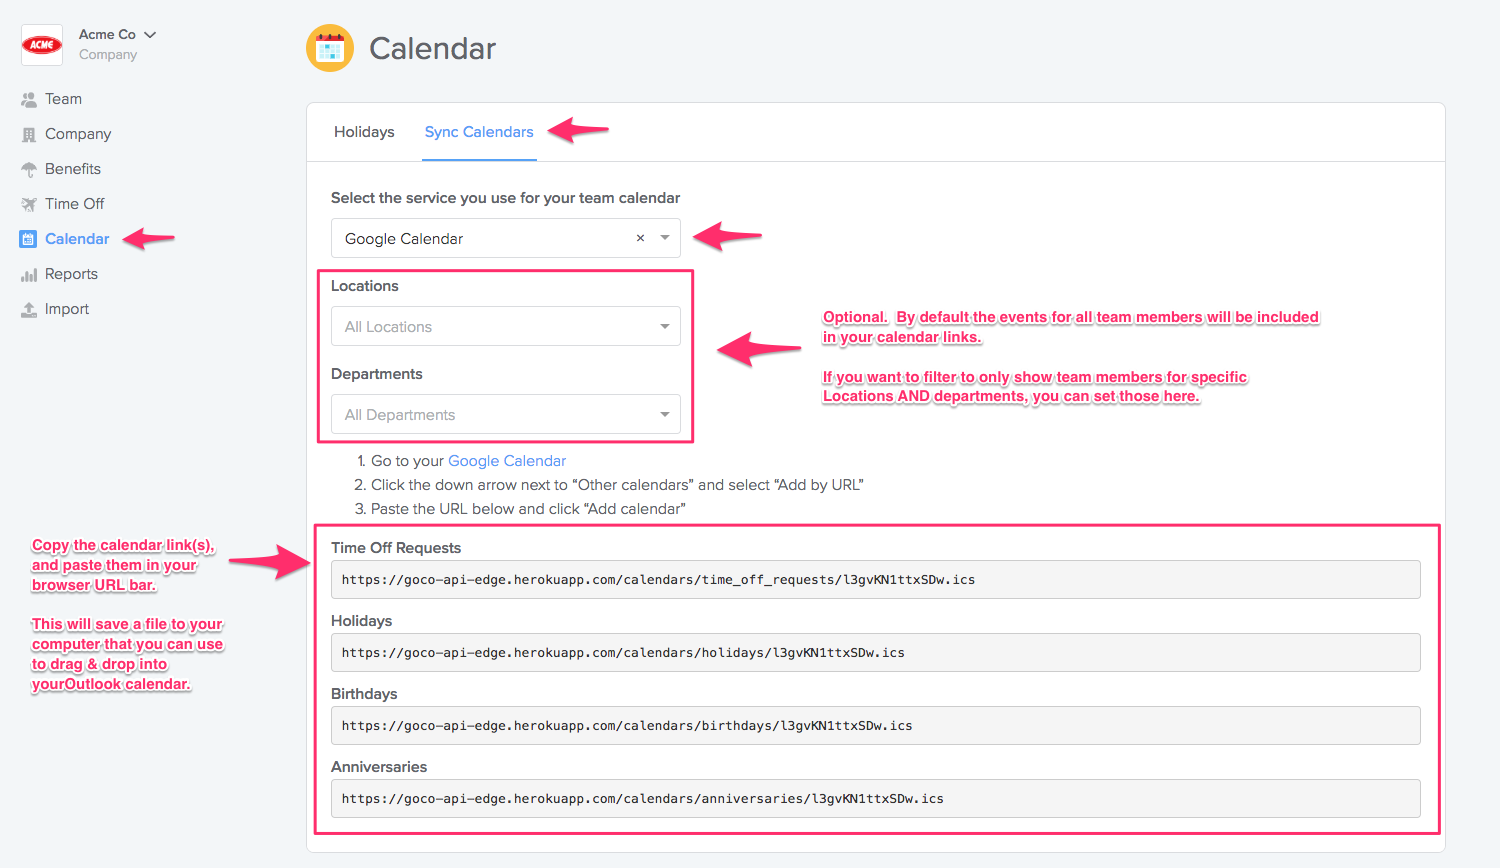The width and height of the screenshot is (1500, 868).
Task: Open Time Off from the sidebar
Action: click(26, 203)
